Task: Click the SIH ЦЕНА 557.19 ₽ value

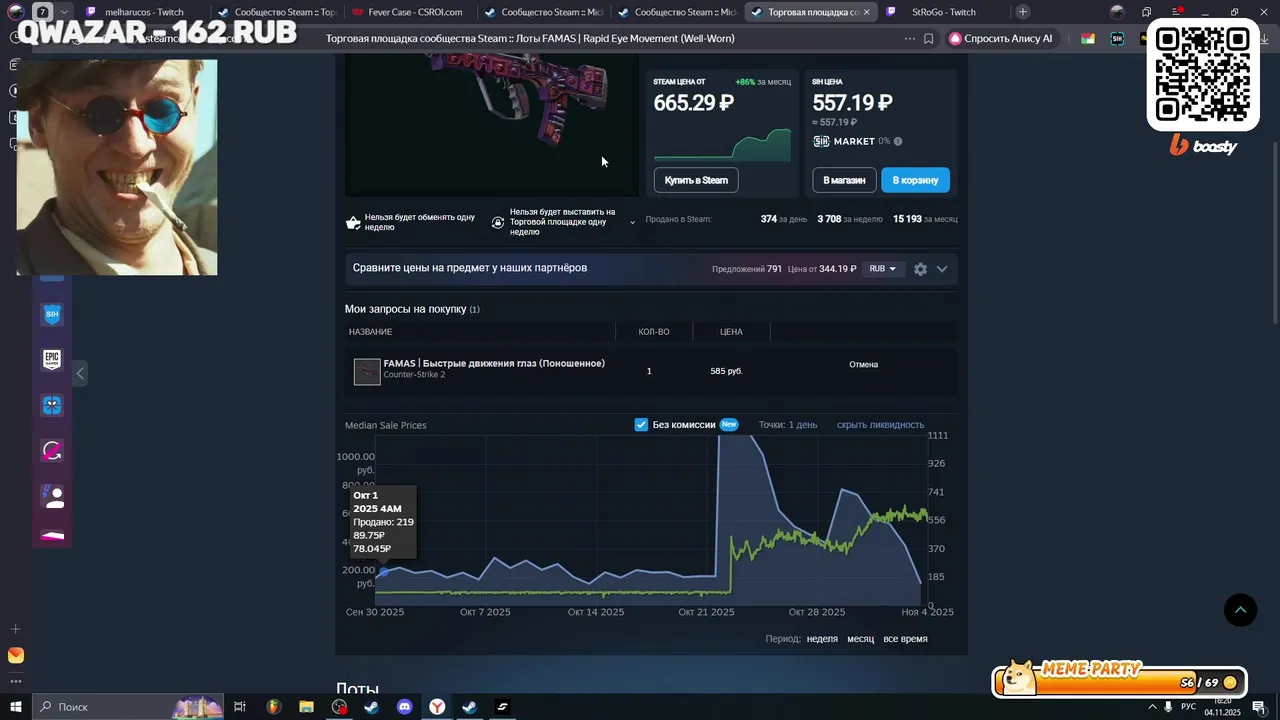Action: click(x=852, y=103)
